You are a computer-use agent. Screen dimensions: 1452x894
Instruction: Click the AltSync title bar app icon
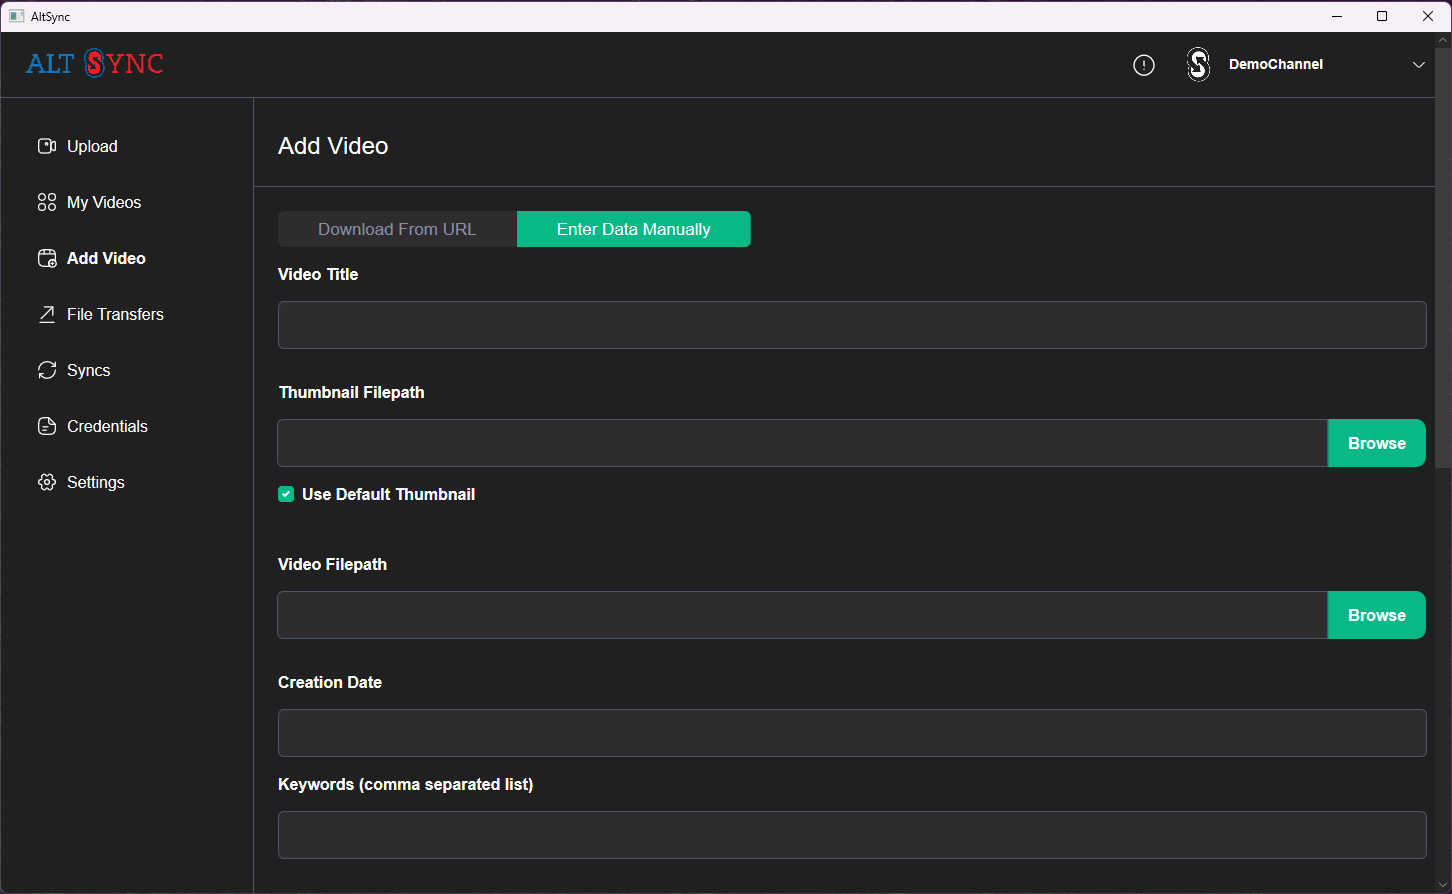(16, 16)
